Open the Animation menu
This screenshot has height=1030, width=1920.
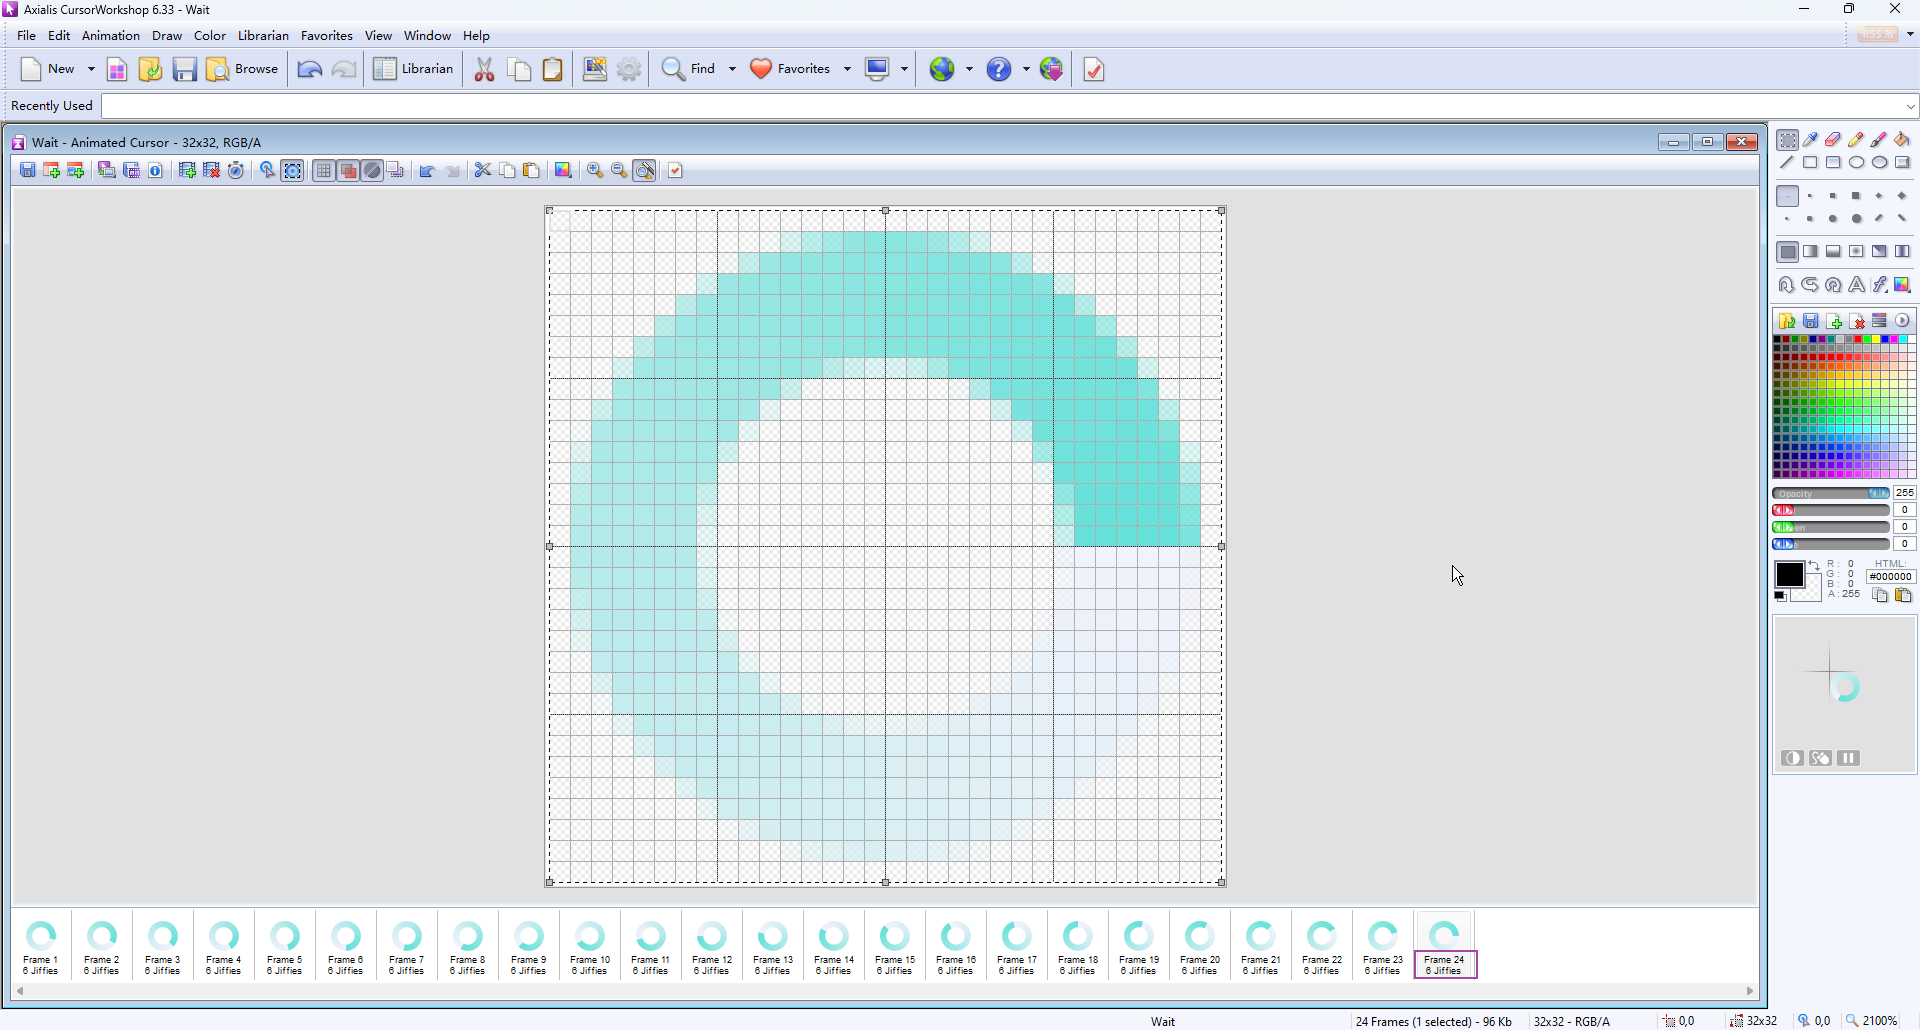coord(110,36)
